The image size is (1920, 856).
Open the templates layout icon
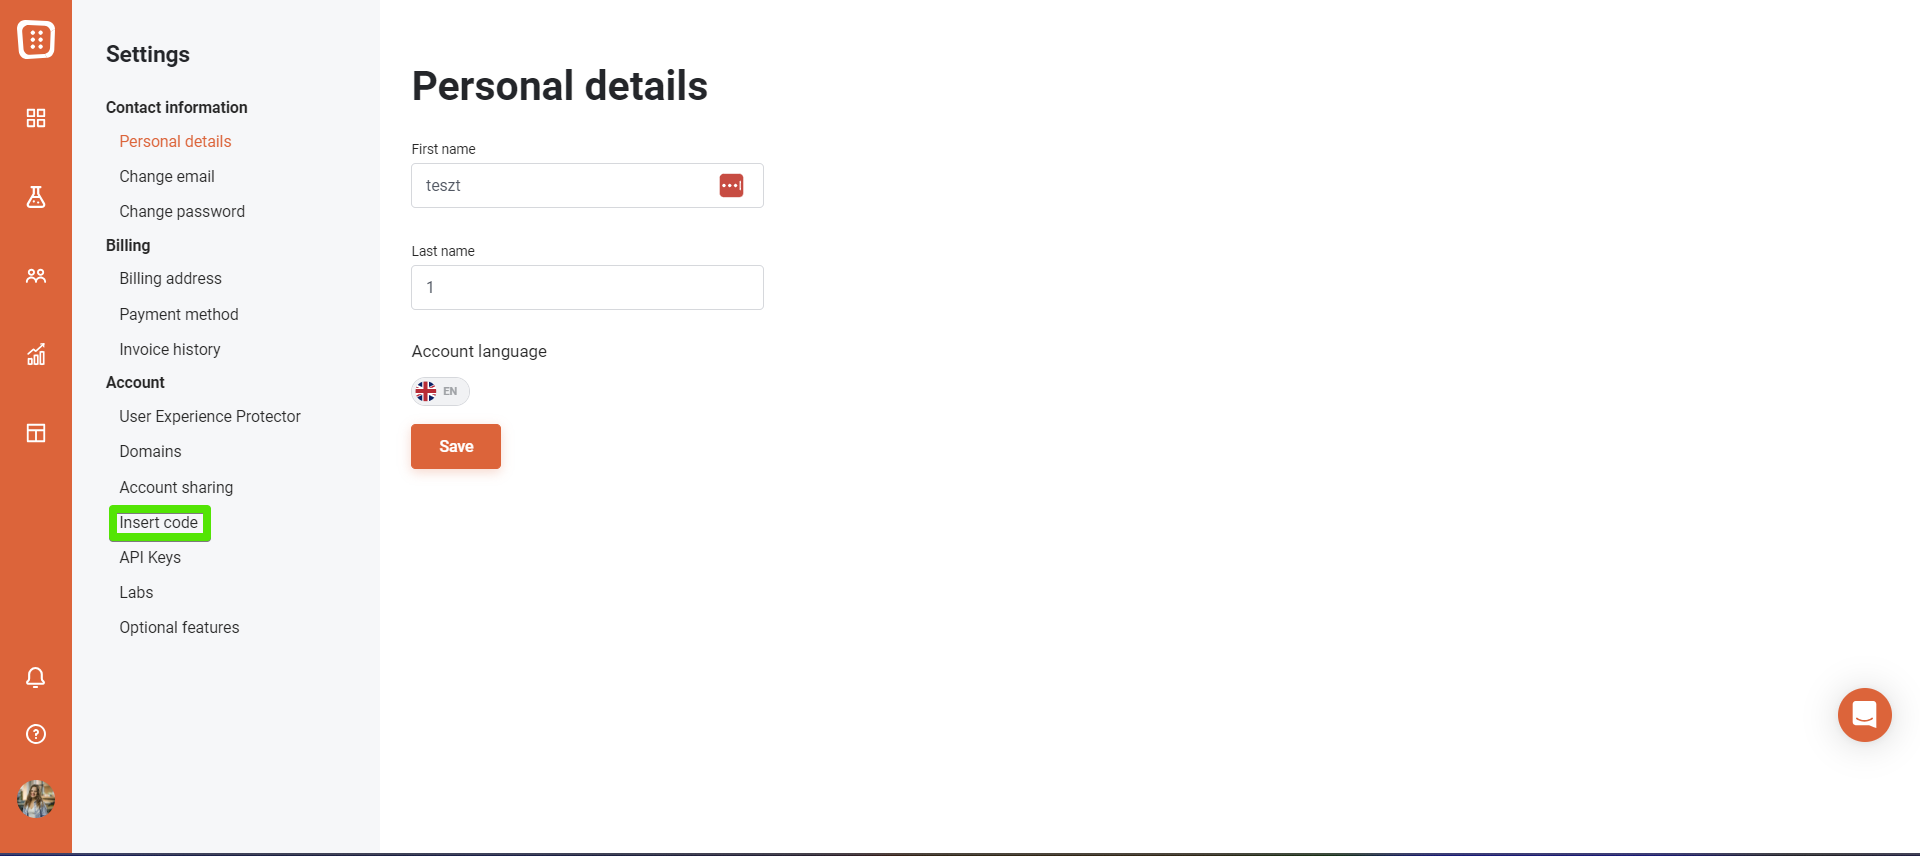click(x=36, y=433)
